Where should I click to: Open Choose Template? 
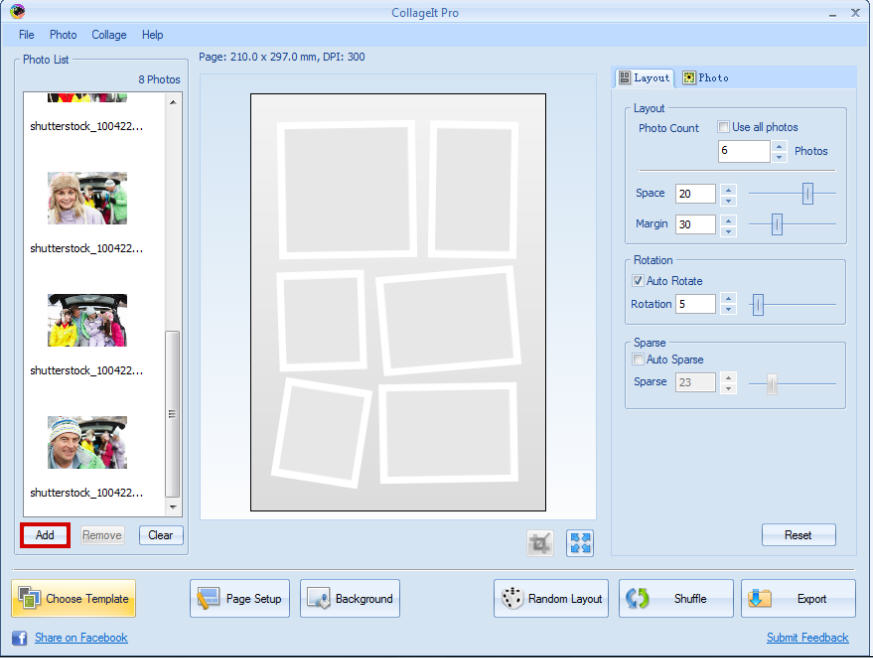(x=74, y=599)
